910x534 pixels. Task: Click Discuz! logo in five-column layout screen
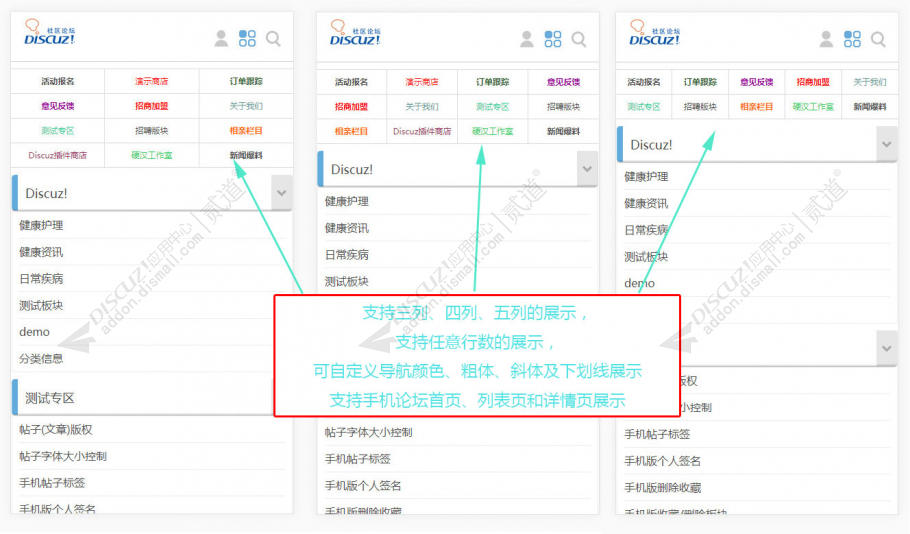coord(655,33)
